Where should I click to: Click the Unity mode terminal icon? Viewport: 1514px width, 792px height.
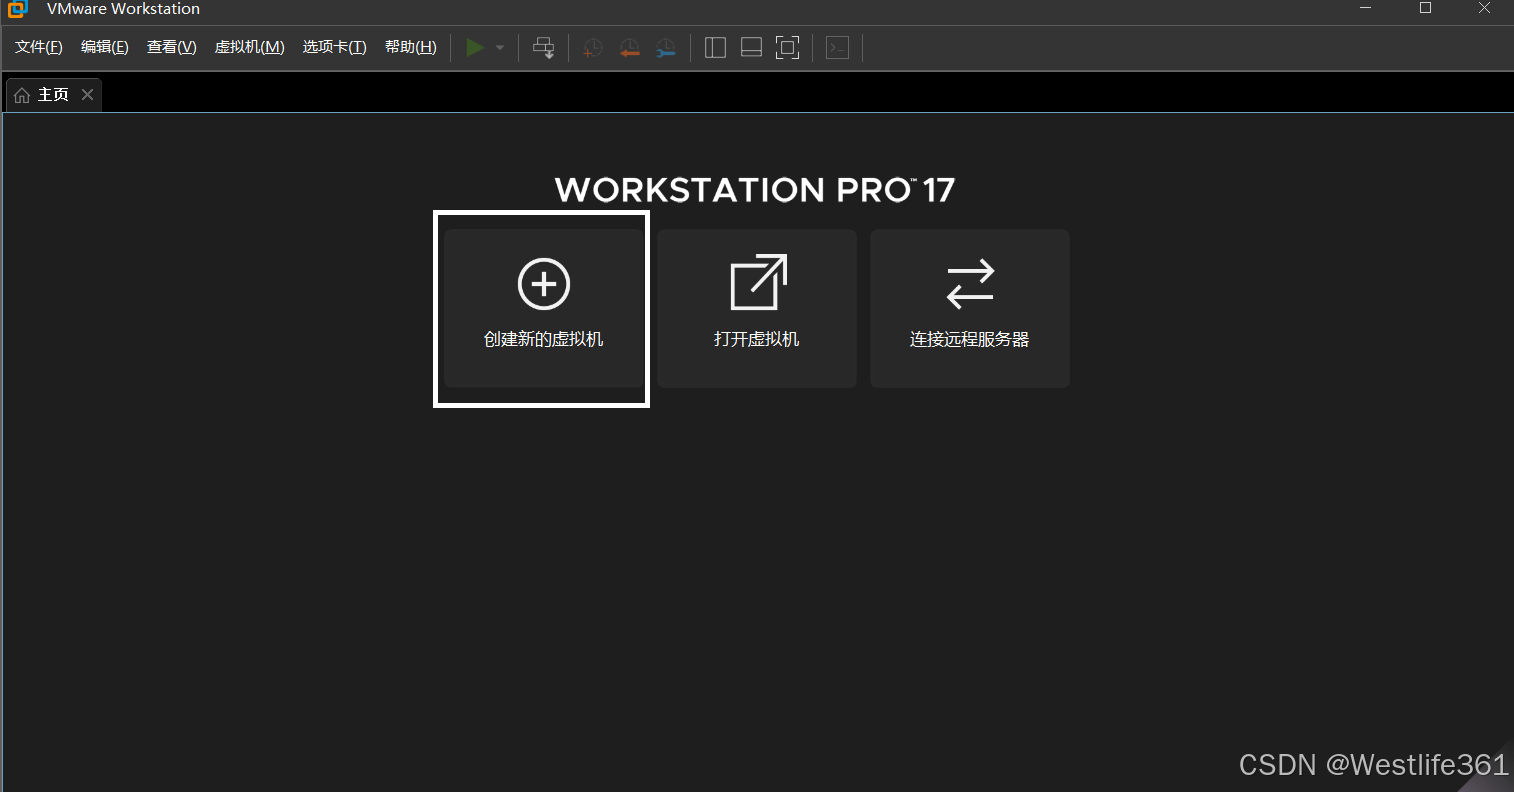click(x=837, y=47)
